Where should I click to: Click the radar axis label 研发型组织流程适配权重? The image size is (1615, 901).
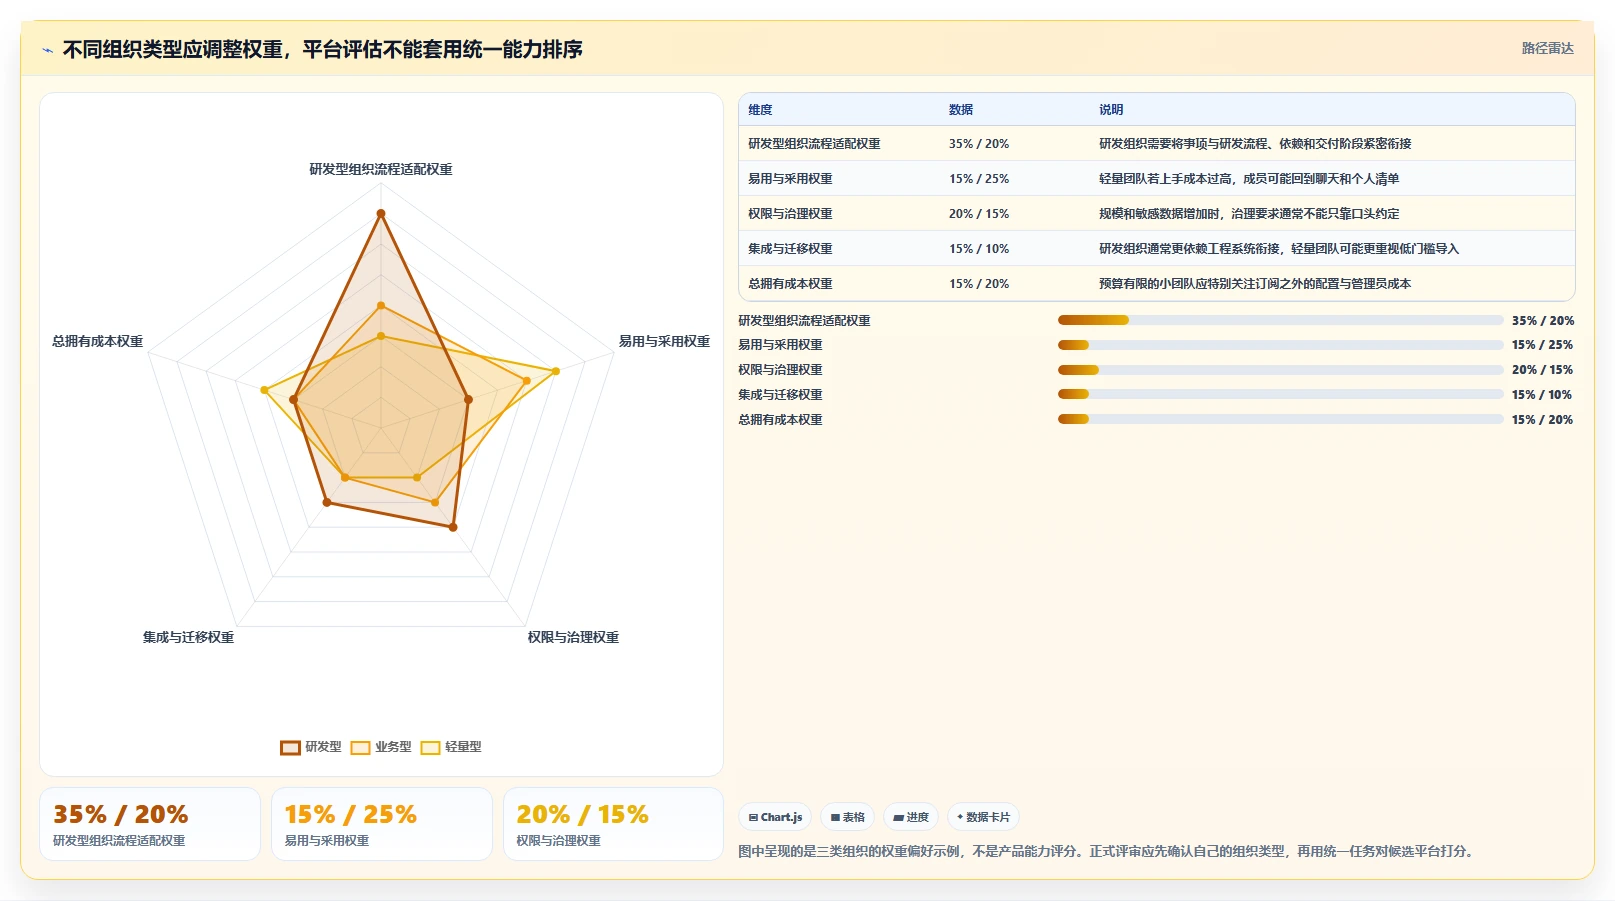[x=381, y=169]
